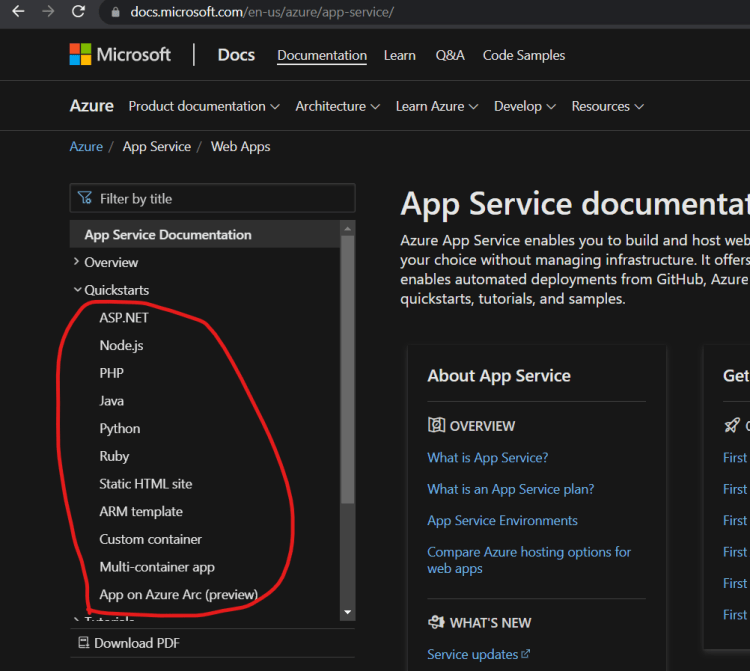Click the sidebar scrollbar thumb
This screenshot has height=671, width=750.
click(x=348, y=369)
